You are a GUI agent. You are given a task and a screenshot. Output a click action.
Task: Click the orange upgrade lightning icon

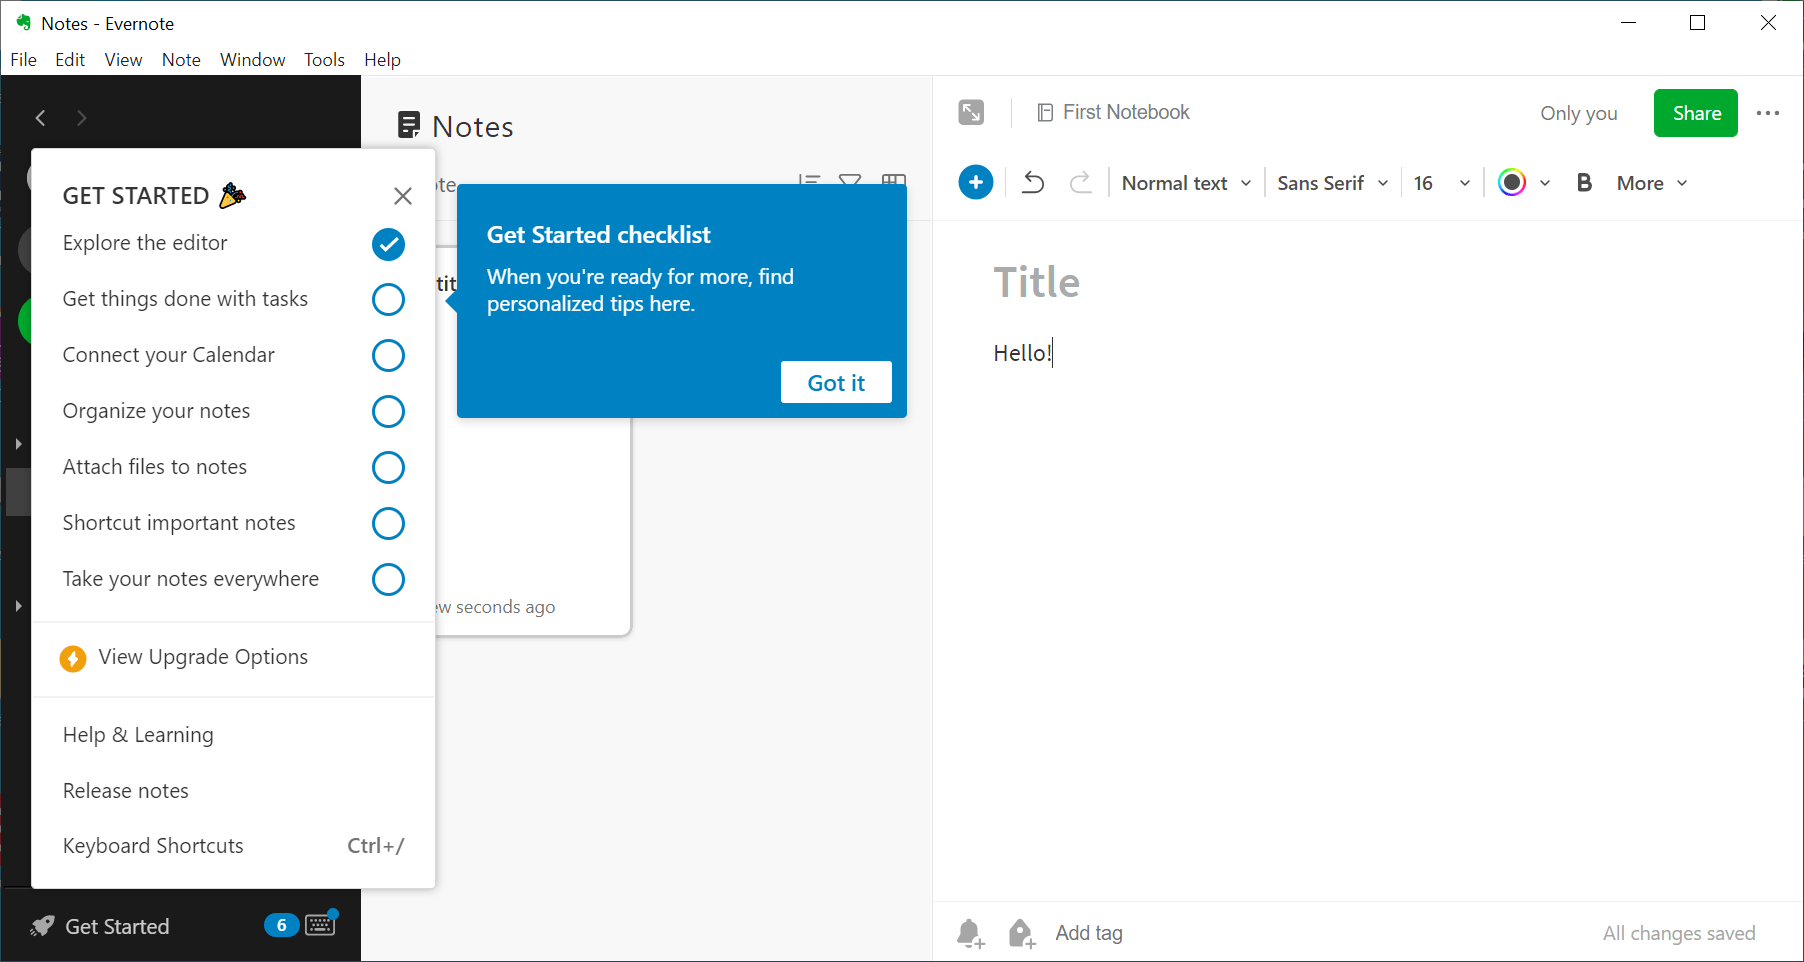point(73,658)
